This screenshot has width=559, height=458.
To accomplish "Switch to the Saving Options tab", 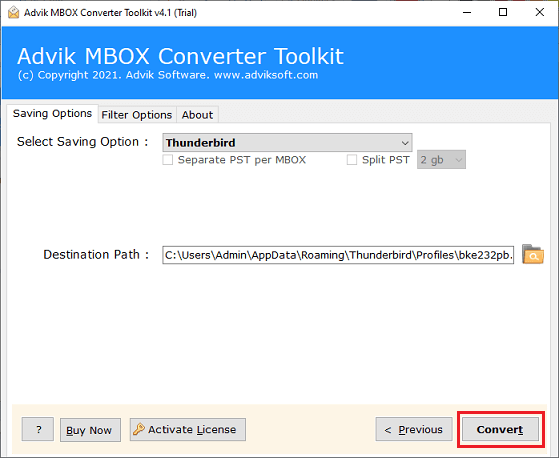I will point(52,113).
